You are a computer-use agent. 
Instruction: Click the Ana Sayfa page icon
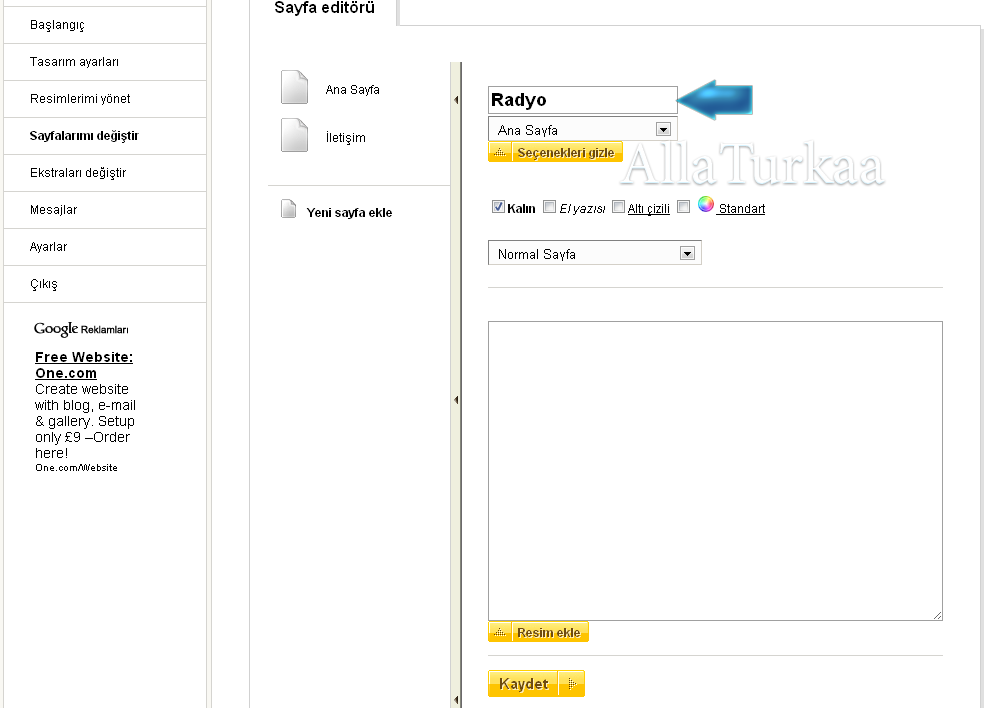pyautogui.click(x=294, y=88)
